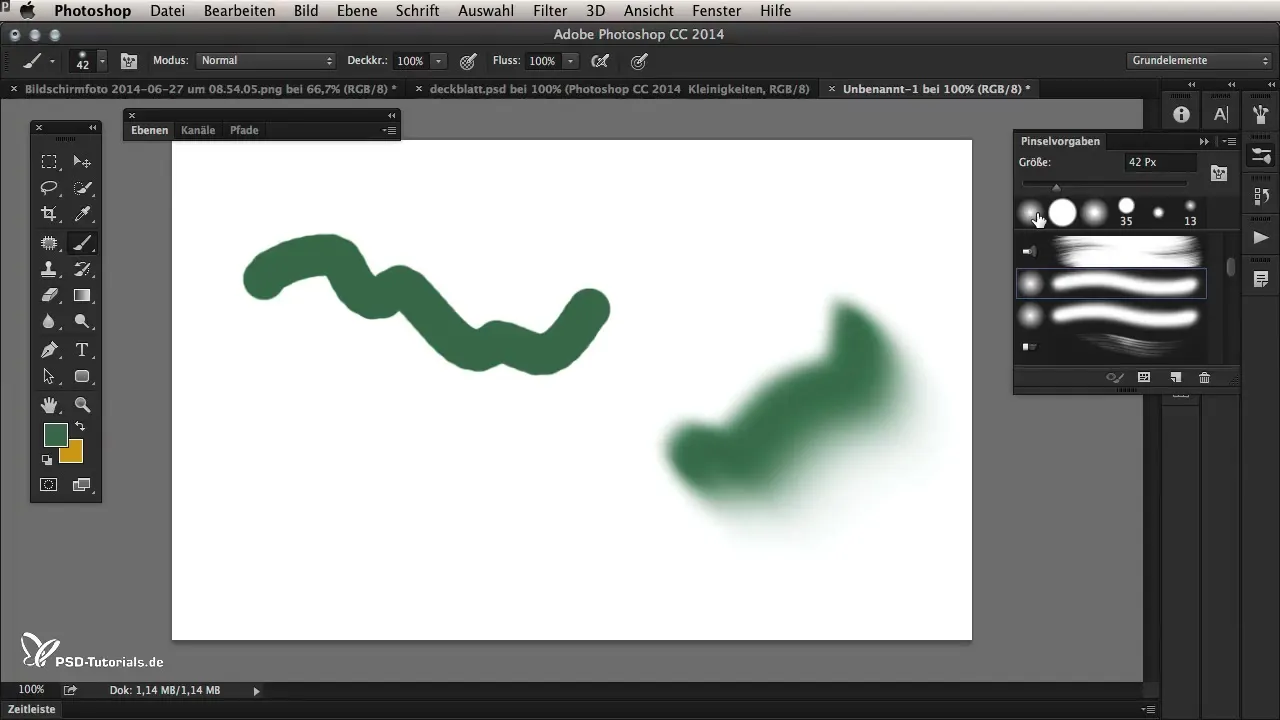Select the Brush tool in toolbox
Viewport: 1280px width, 720px height.
pos(82,242)
